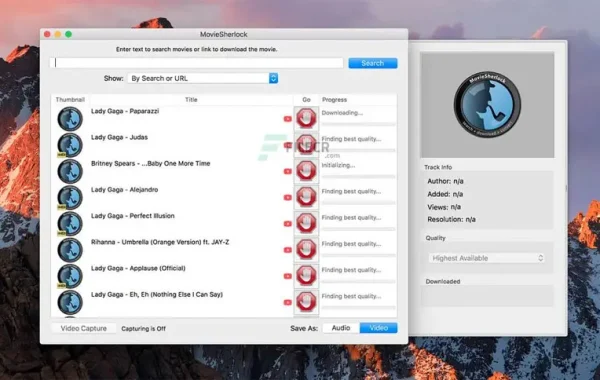Select the Judas row thumbnail

70,145
